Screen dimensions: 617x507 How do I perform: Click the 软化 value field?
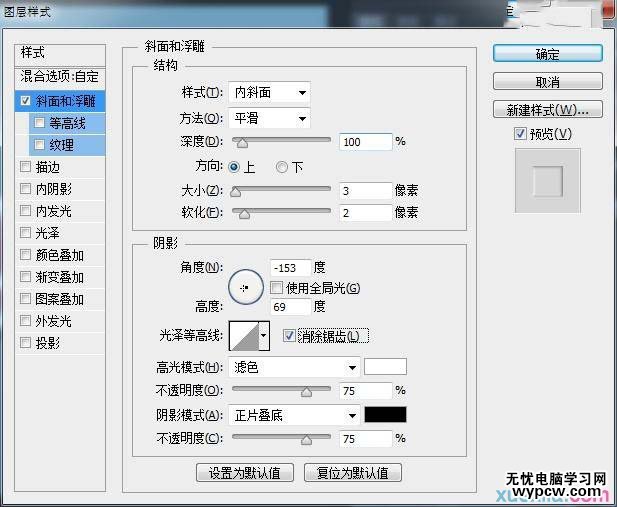366,213
